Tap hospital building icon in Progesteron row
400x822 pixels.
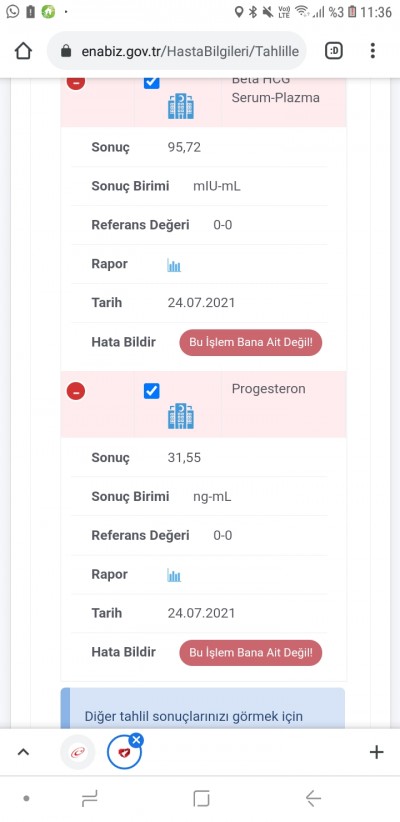(181, 416)
